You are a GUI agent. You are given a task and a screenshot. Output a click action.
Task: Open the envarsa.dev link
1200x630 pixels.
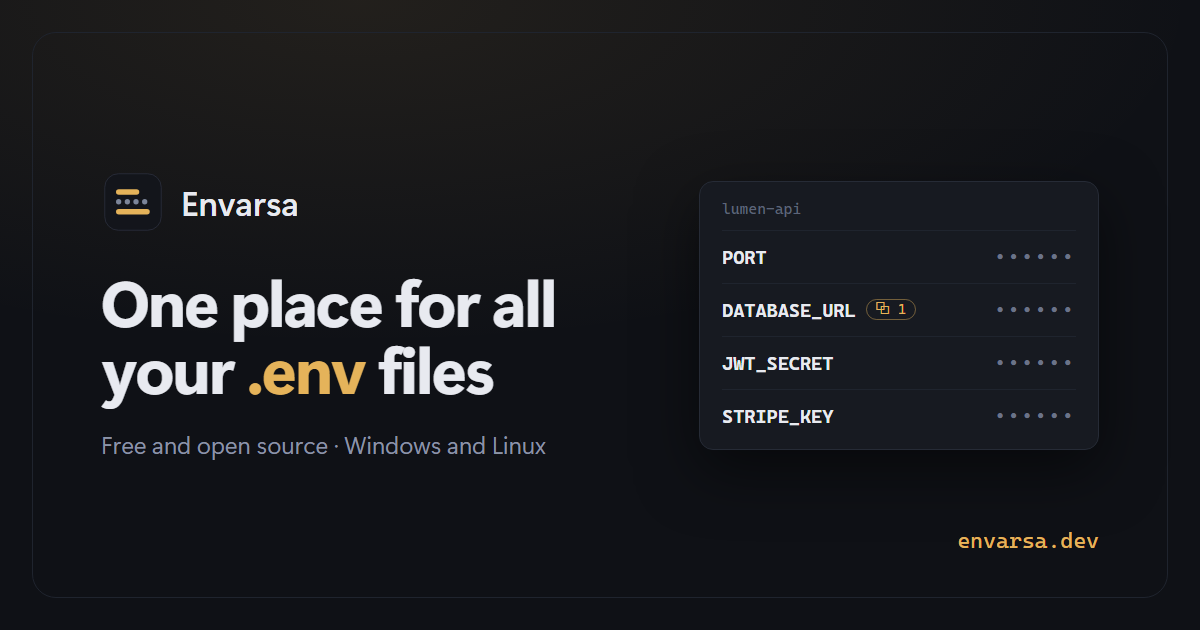coord(1028,541)
